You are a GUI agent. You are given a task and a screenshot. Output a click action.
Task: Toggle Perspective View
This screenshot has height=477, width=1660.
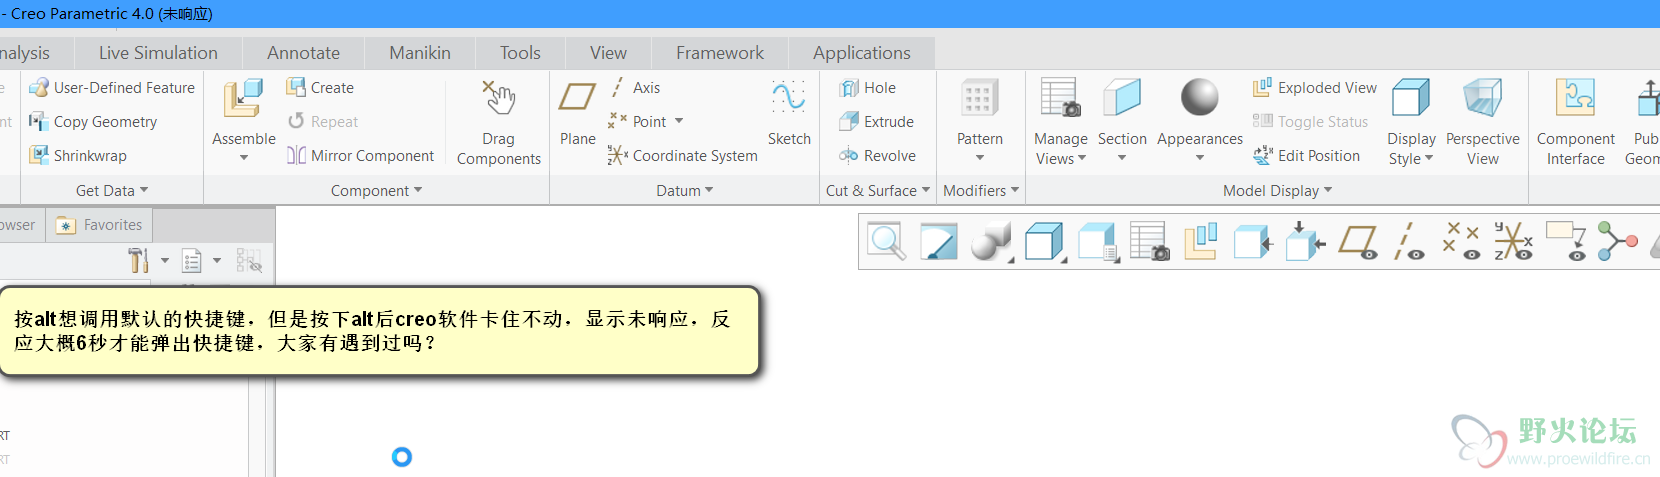1482,122
